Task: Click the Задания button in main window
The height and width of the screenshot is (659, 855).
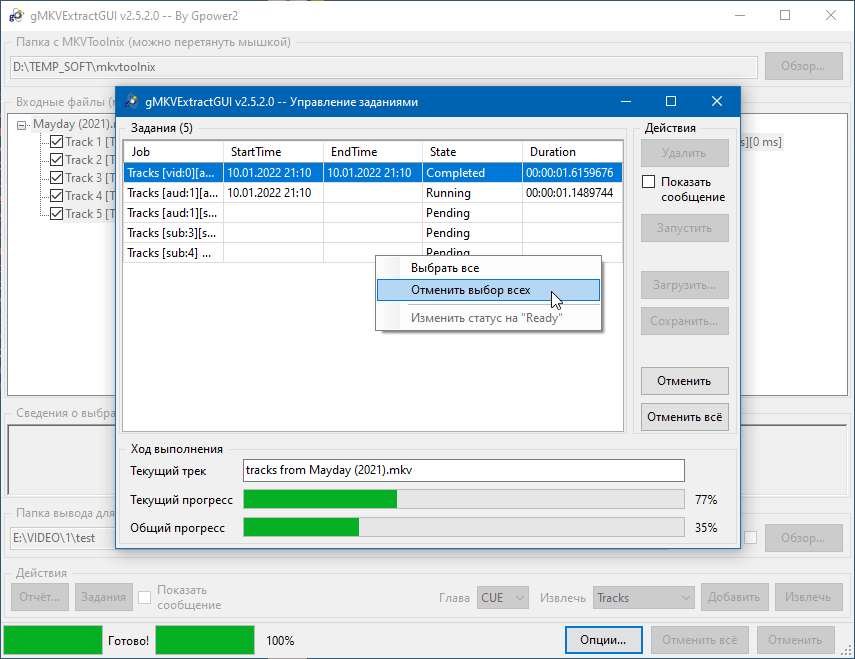Action: 104,597
